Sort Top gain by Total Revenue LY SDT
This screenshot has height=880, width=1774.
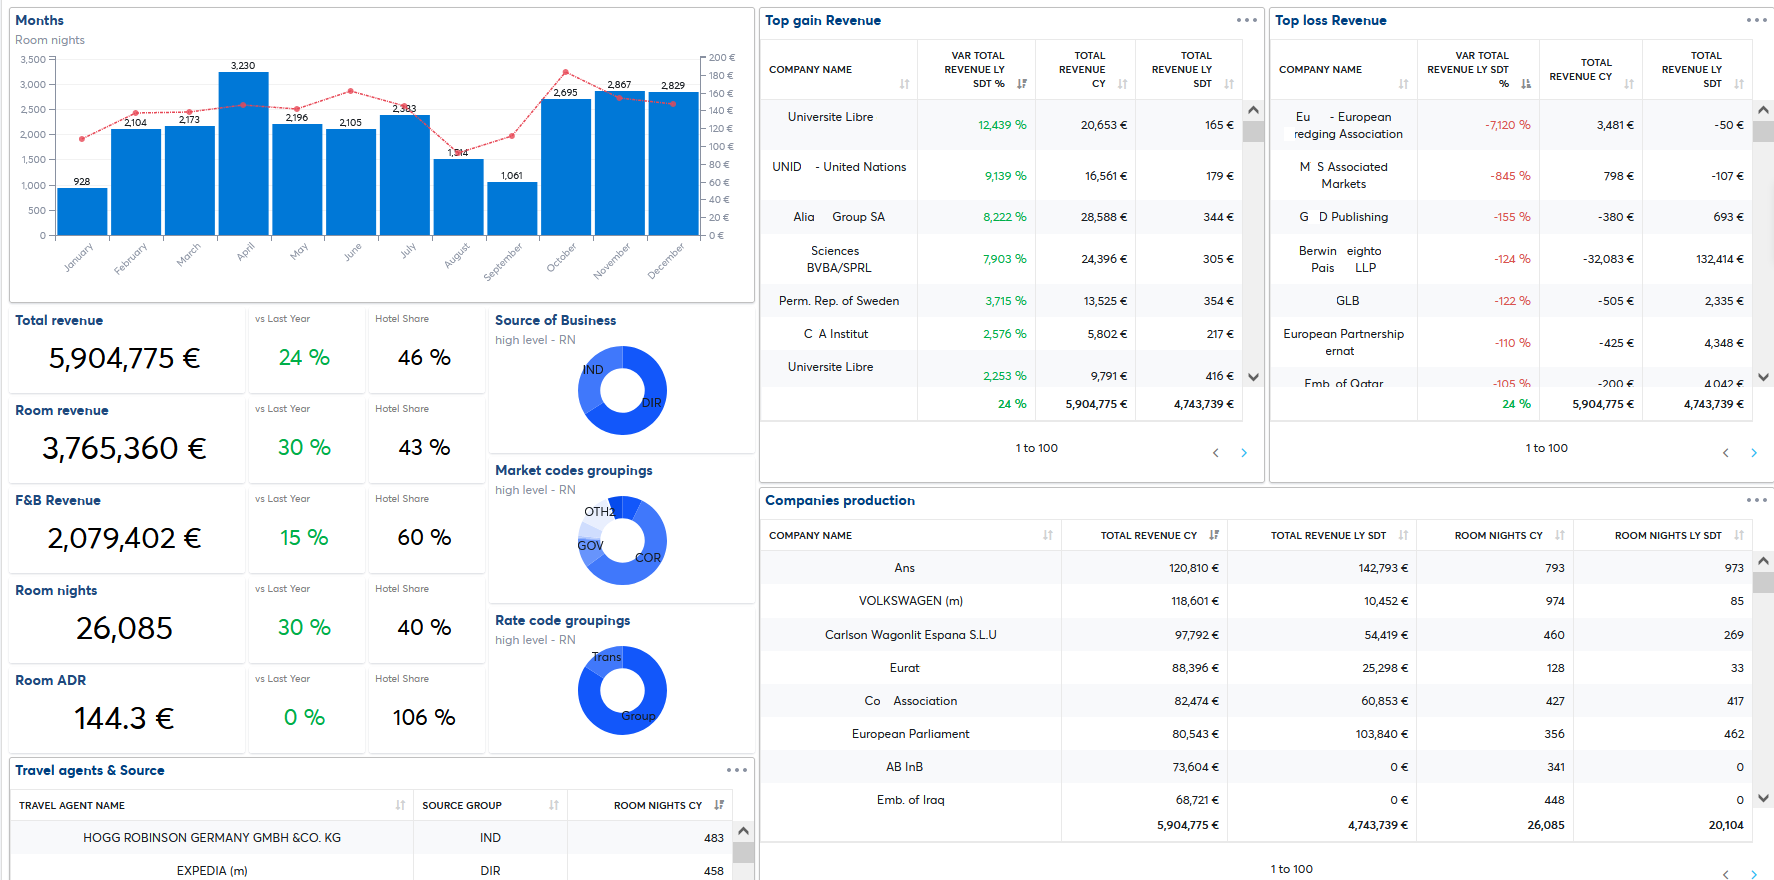[1229, 84]
